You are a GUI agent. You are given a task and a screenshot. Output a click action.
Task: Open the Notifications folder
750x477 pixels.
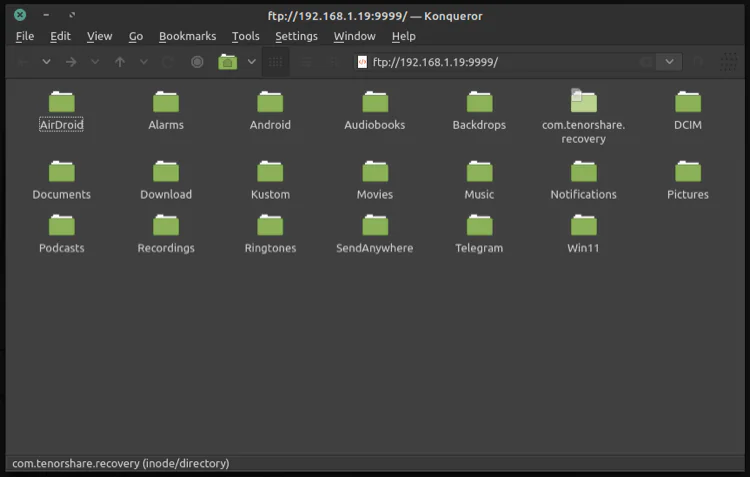pos(584,180)
